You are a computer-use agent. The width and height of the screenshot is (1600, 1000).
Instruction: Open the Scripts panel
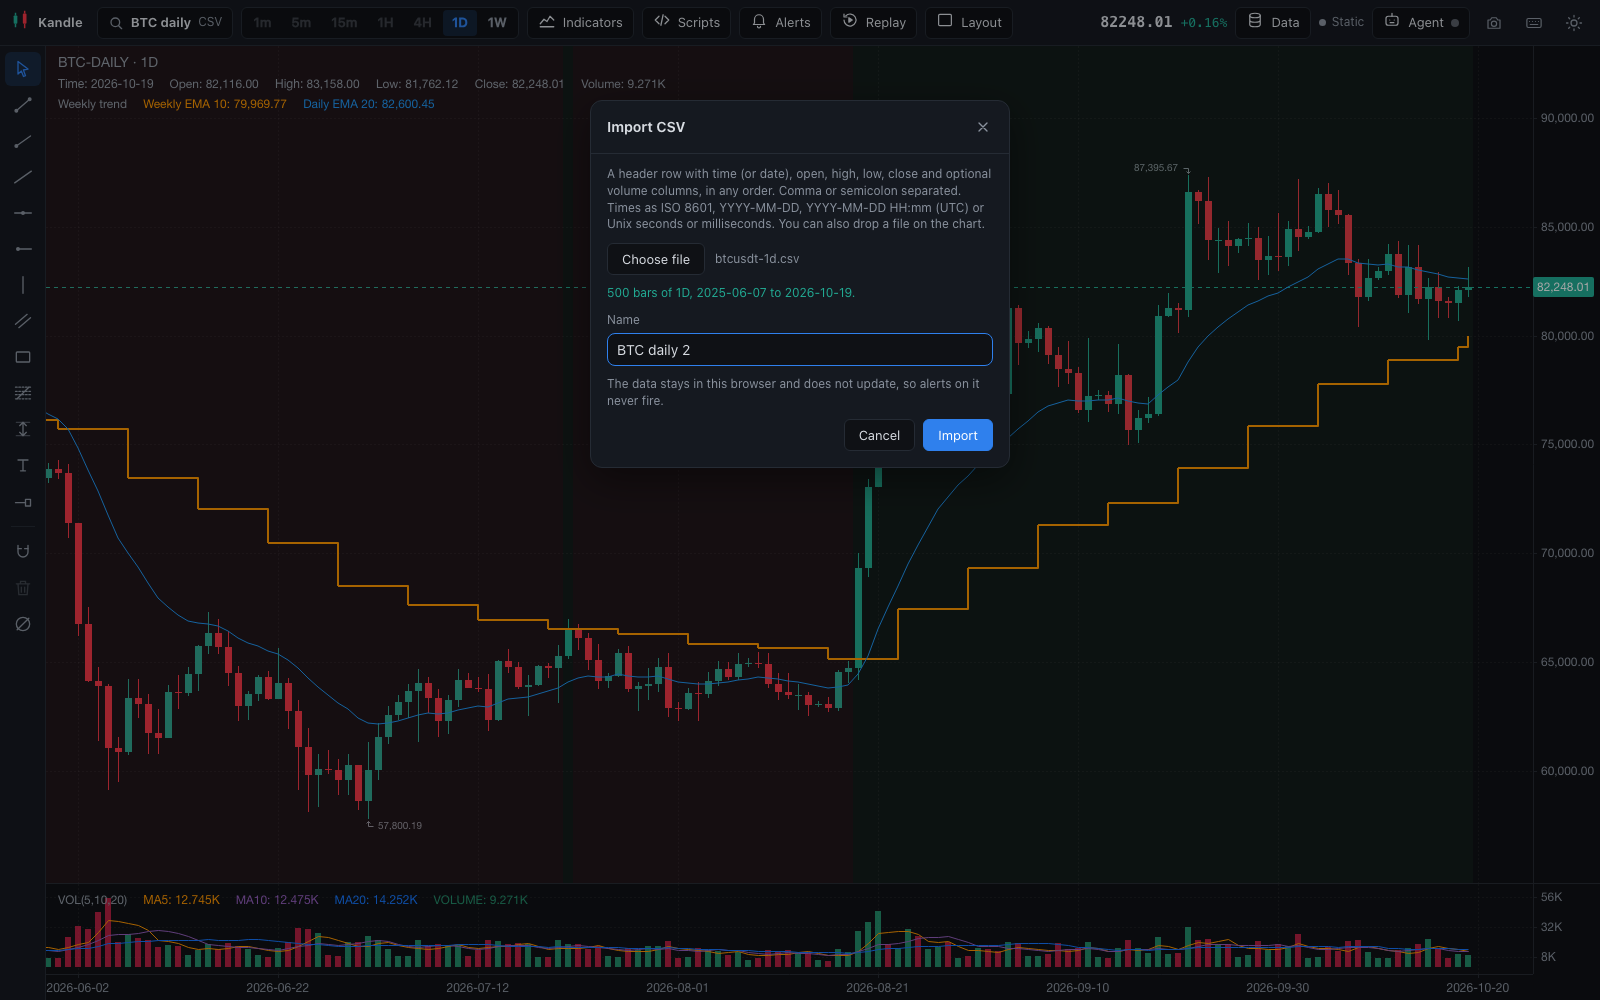point(686,22)
